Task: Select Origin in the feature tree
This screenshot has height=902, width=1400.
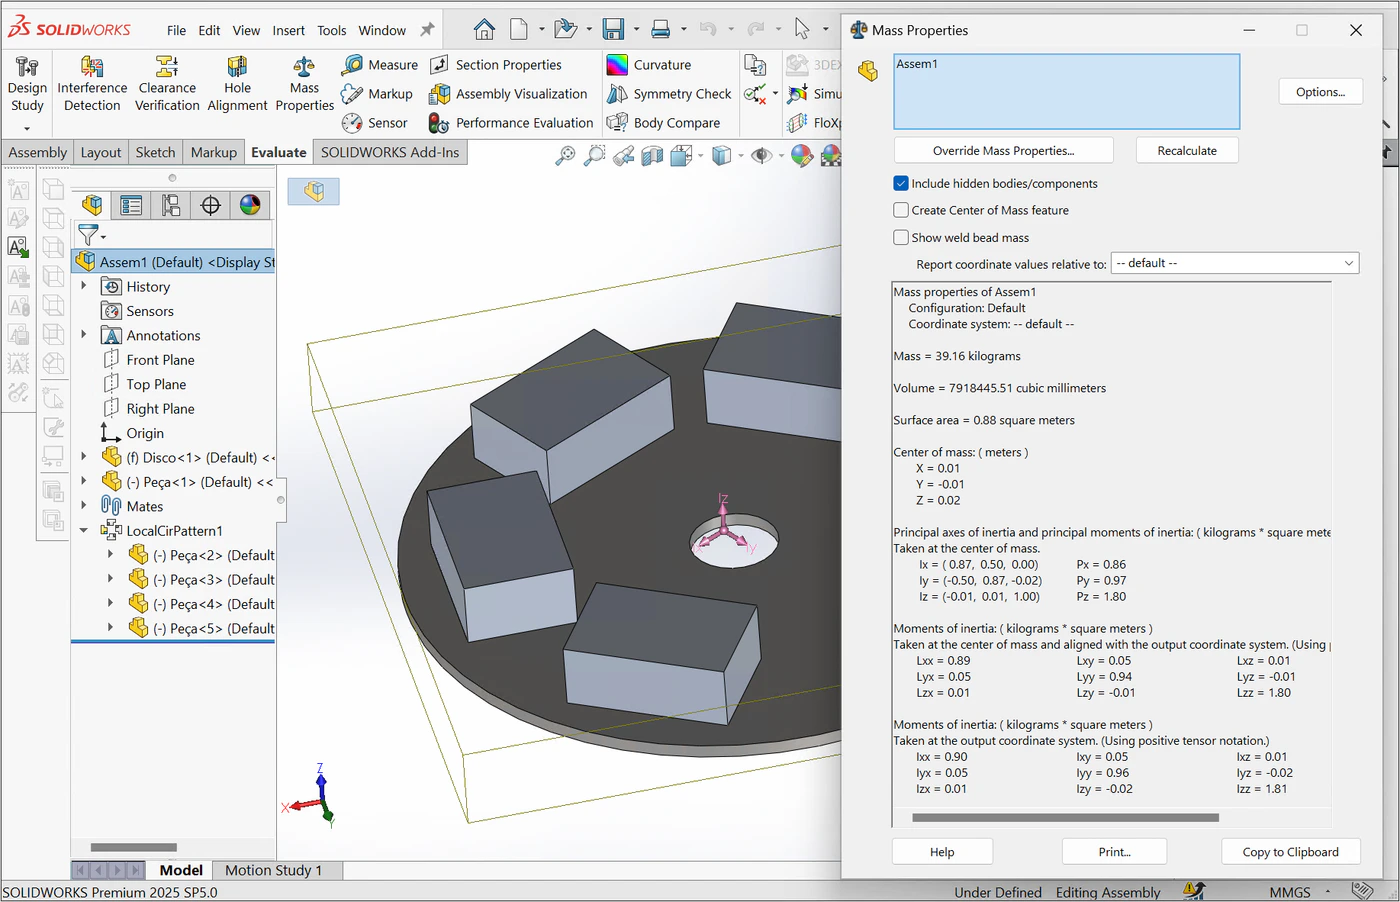Action: (x=145, y=433)
